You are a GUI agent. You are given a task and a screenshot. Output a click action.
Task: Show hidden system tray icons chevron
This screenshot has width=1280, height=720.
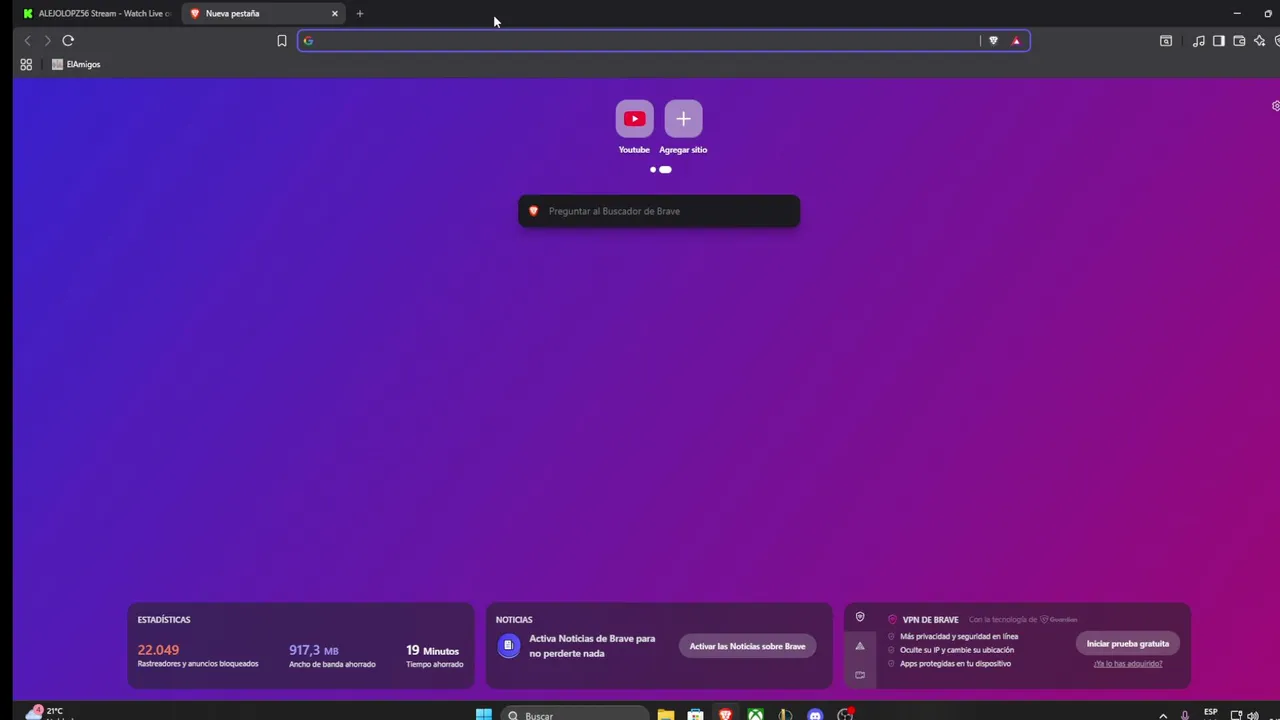click(1163, 716)
